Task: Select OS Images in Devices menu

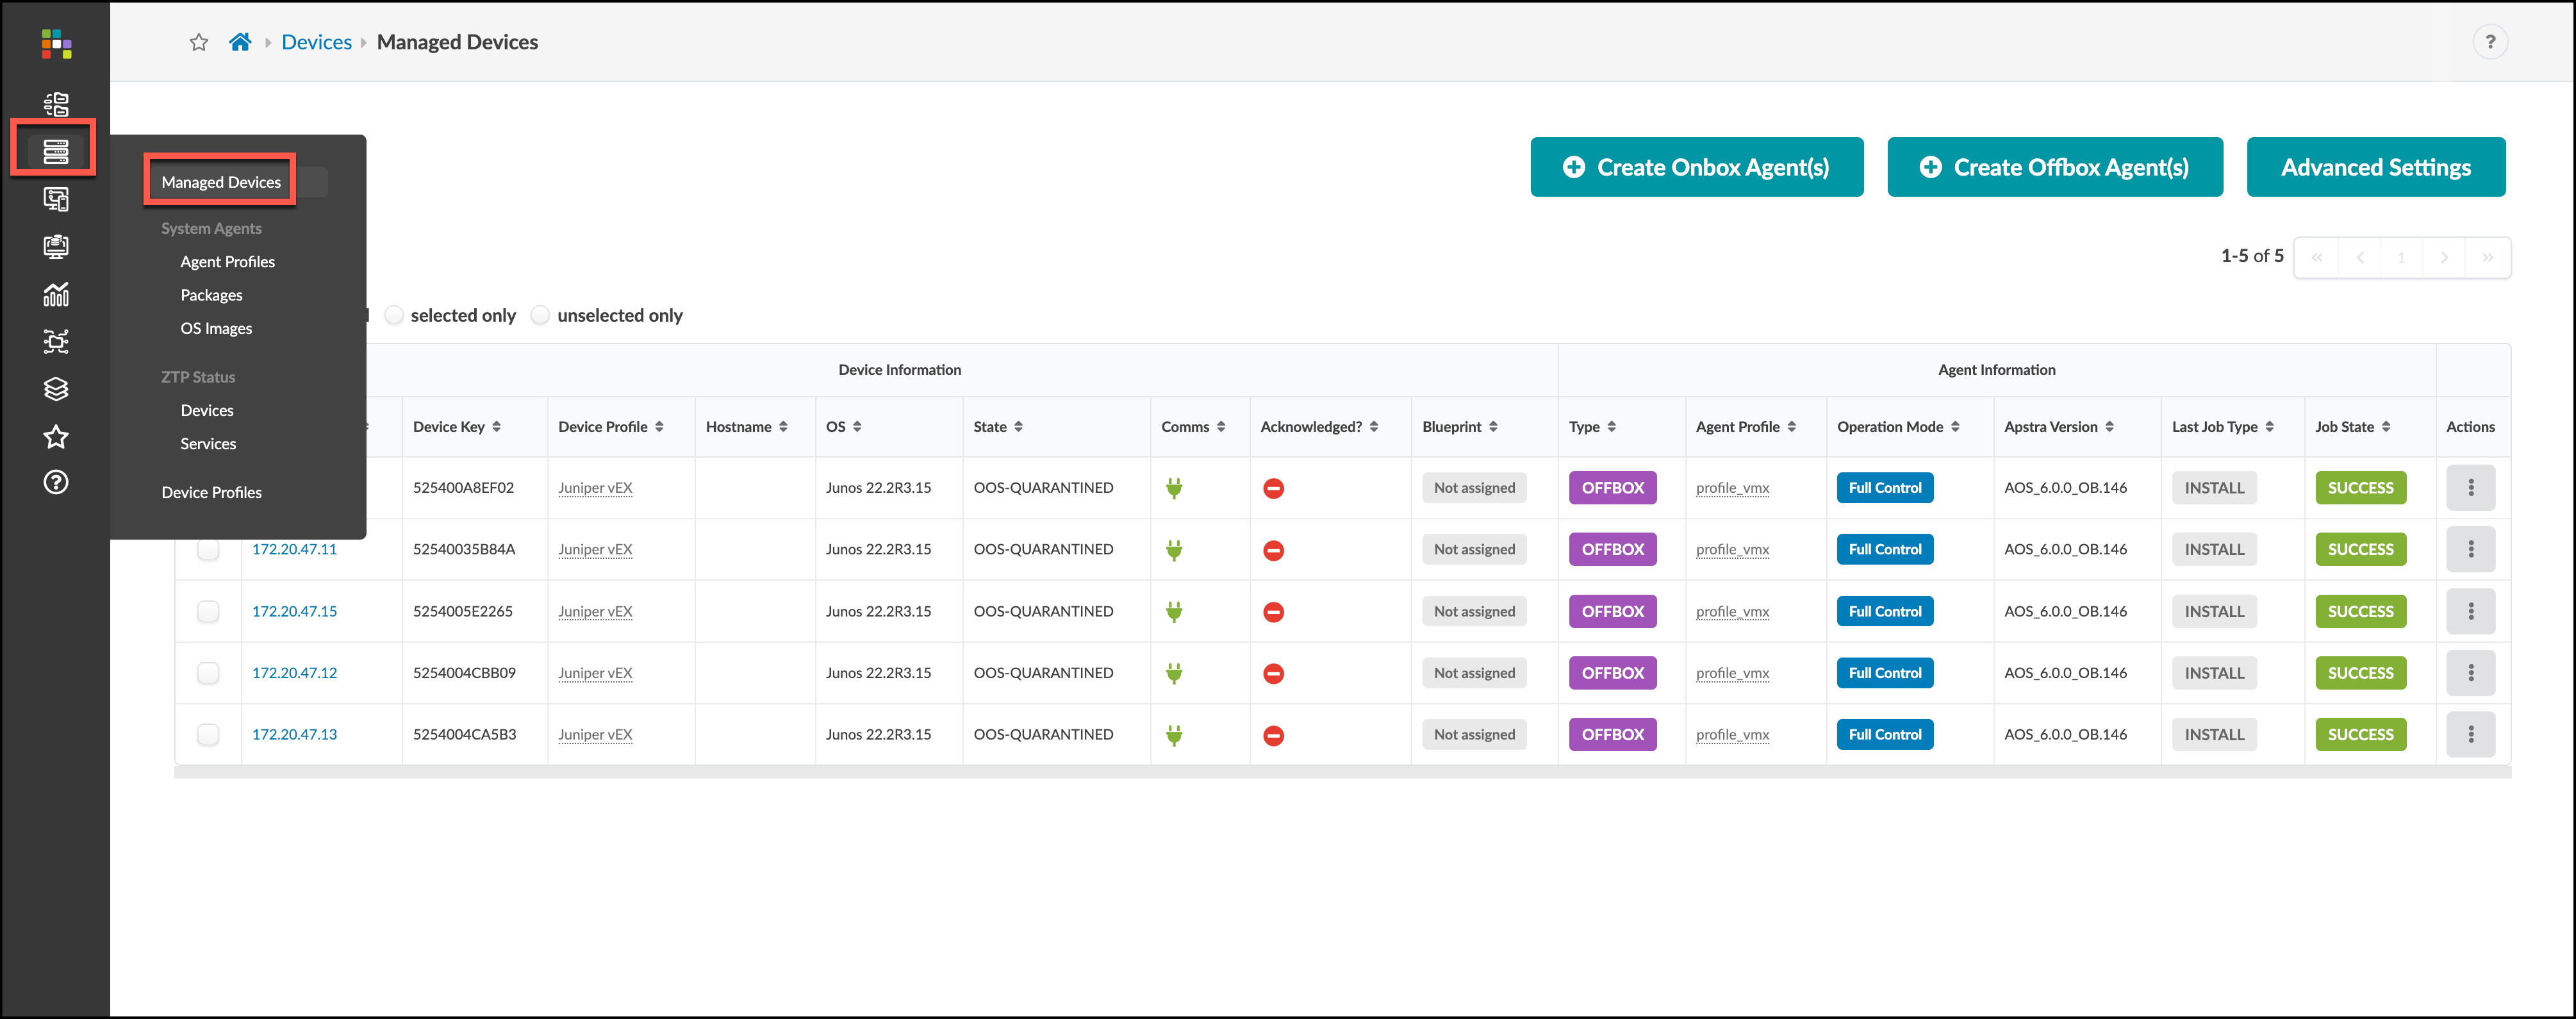Action: [216, 328]
